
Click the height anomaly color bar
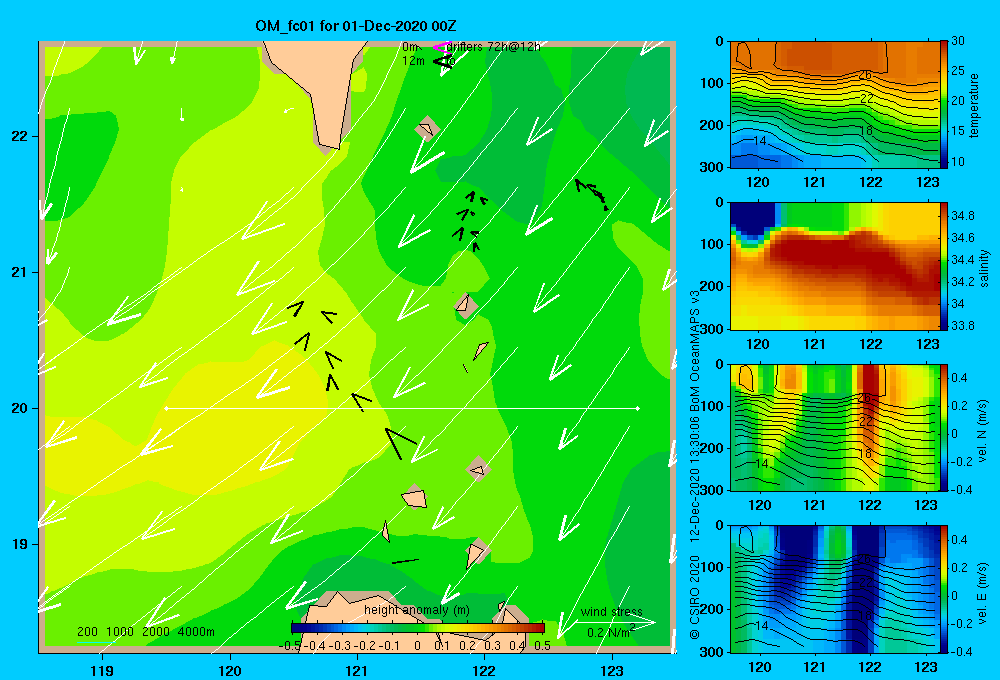click(417, 628)
